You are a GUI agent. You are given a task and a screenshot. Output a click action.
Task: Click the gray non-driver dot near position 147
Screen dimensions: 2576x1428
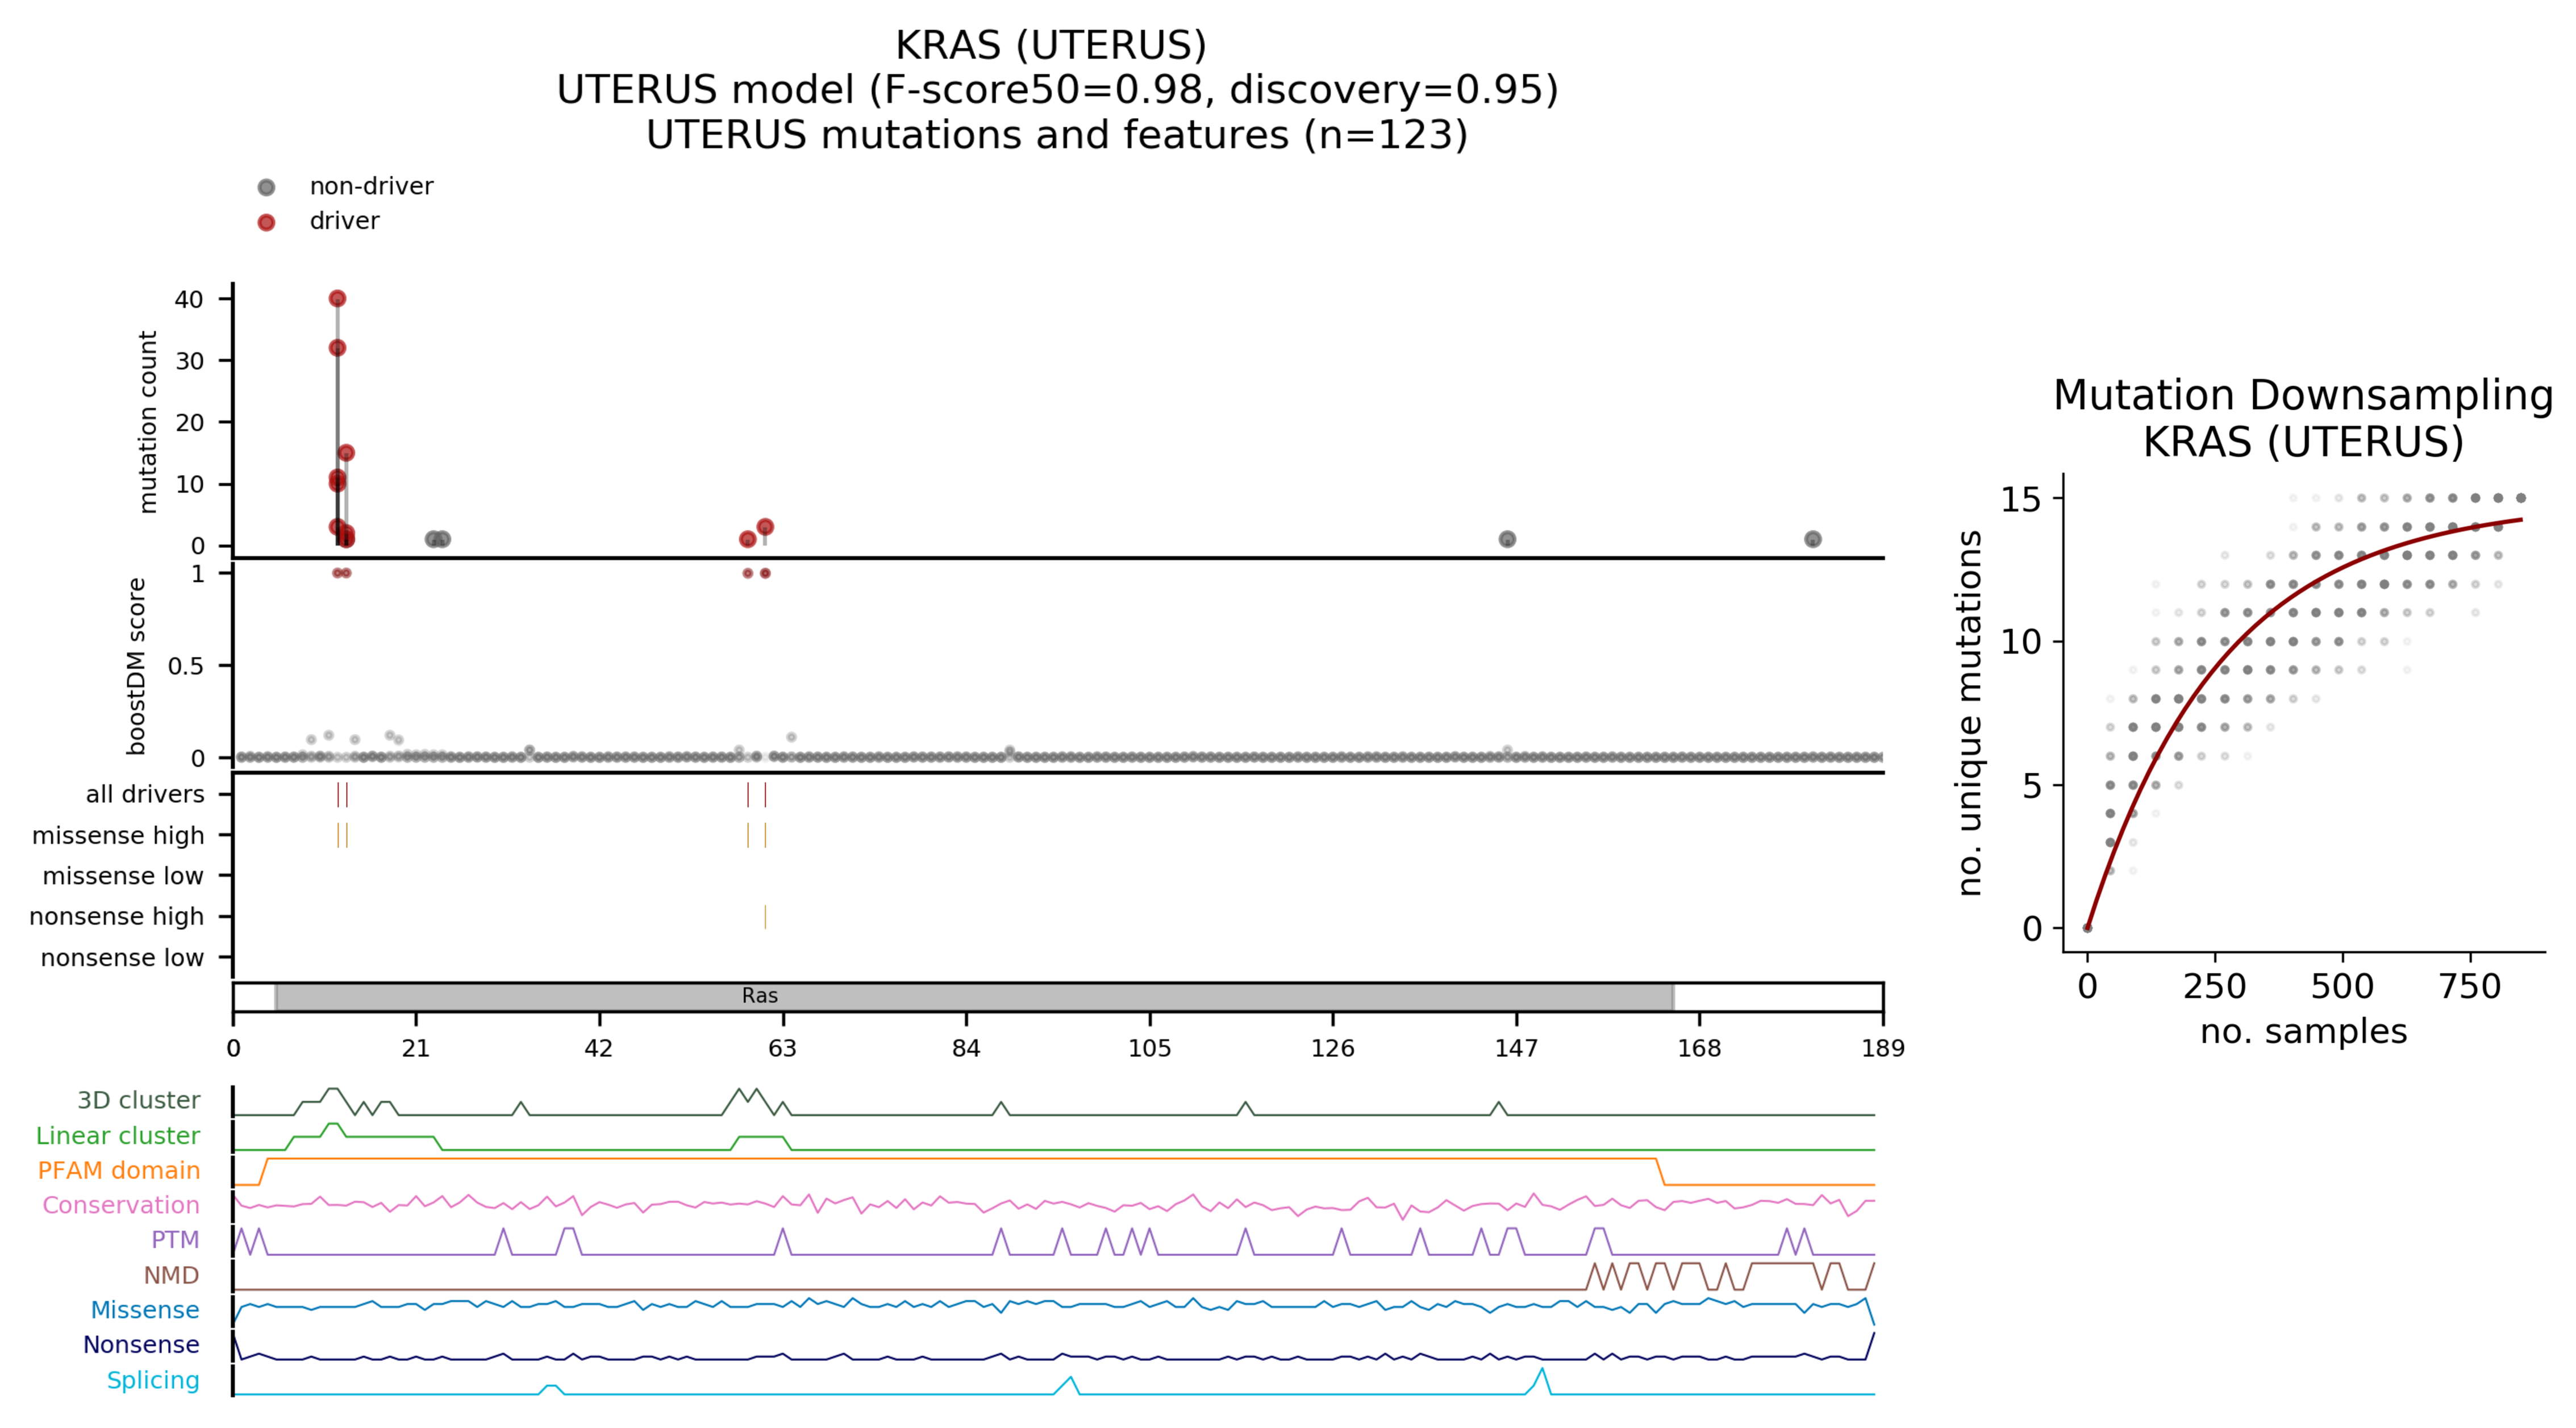click(x=1507, y=539)
